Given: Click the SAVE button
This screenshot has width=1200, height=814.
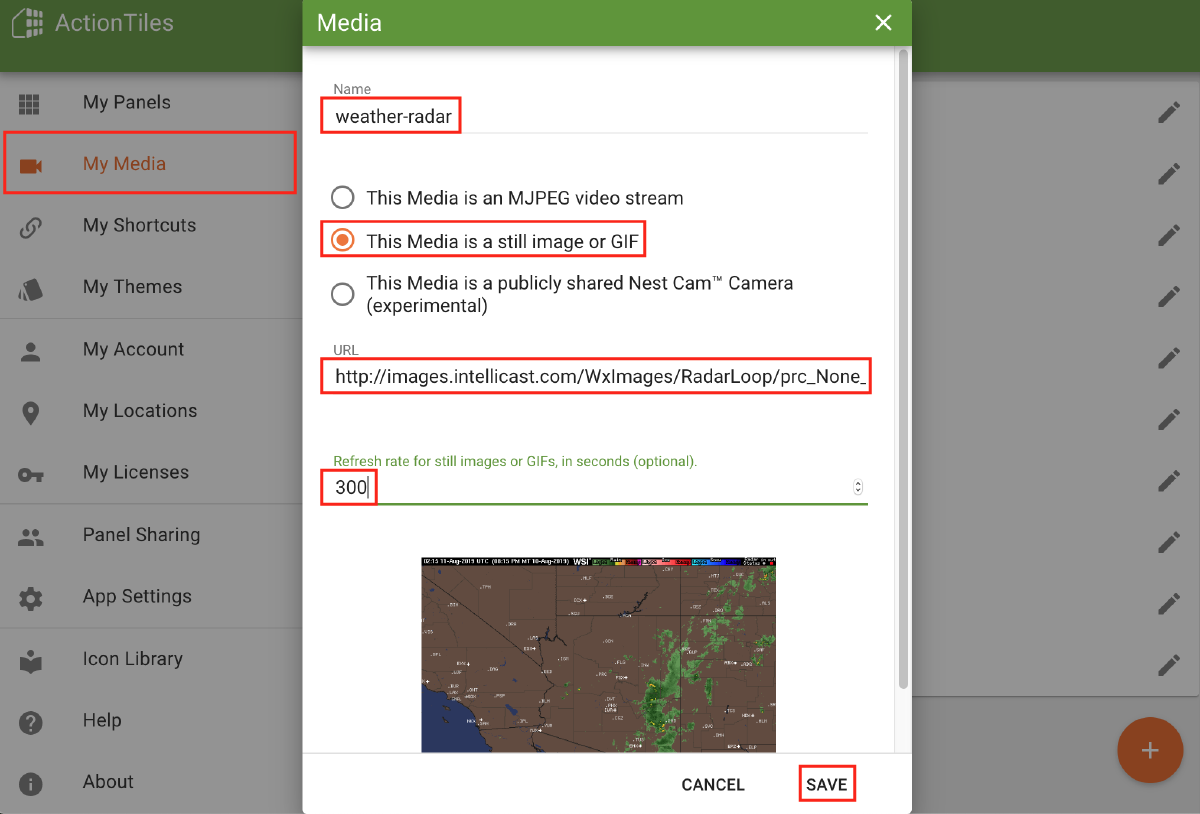Looking at the screenshot, I should coord(827,785).
